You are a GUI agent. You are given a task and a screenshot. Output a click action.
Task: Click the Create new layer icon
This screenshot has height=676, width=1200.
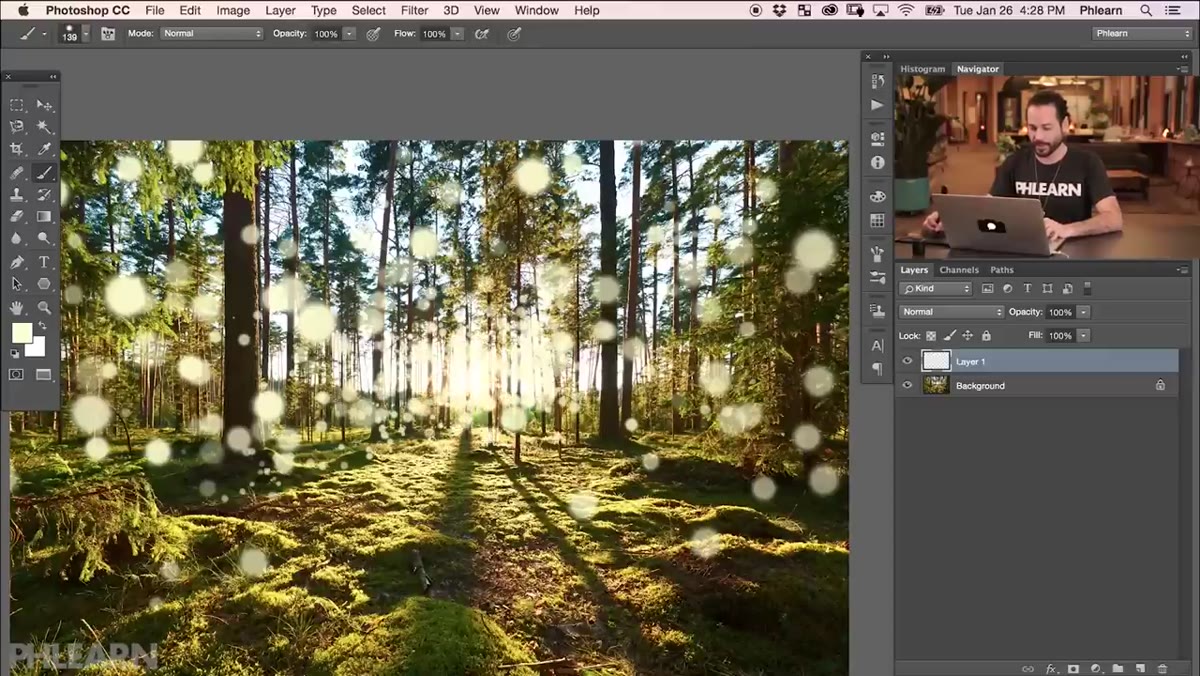pos(1140,668)
